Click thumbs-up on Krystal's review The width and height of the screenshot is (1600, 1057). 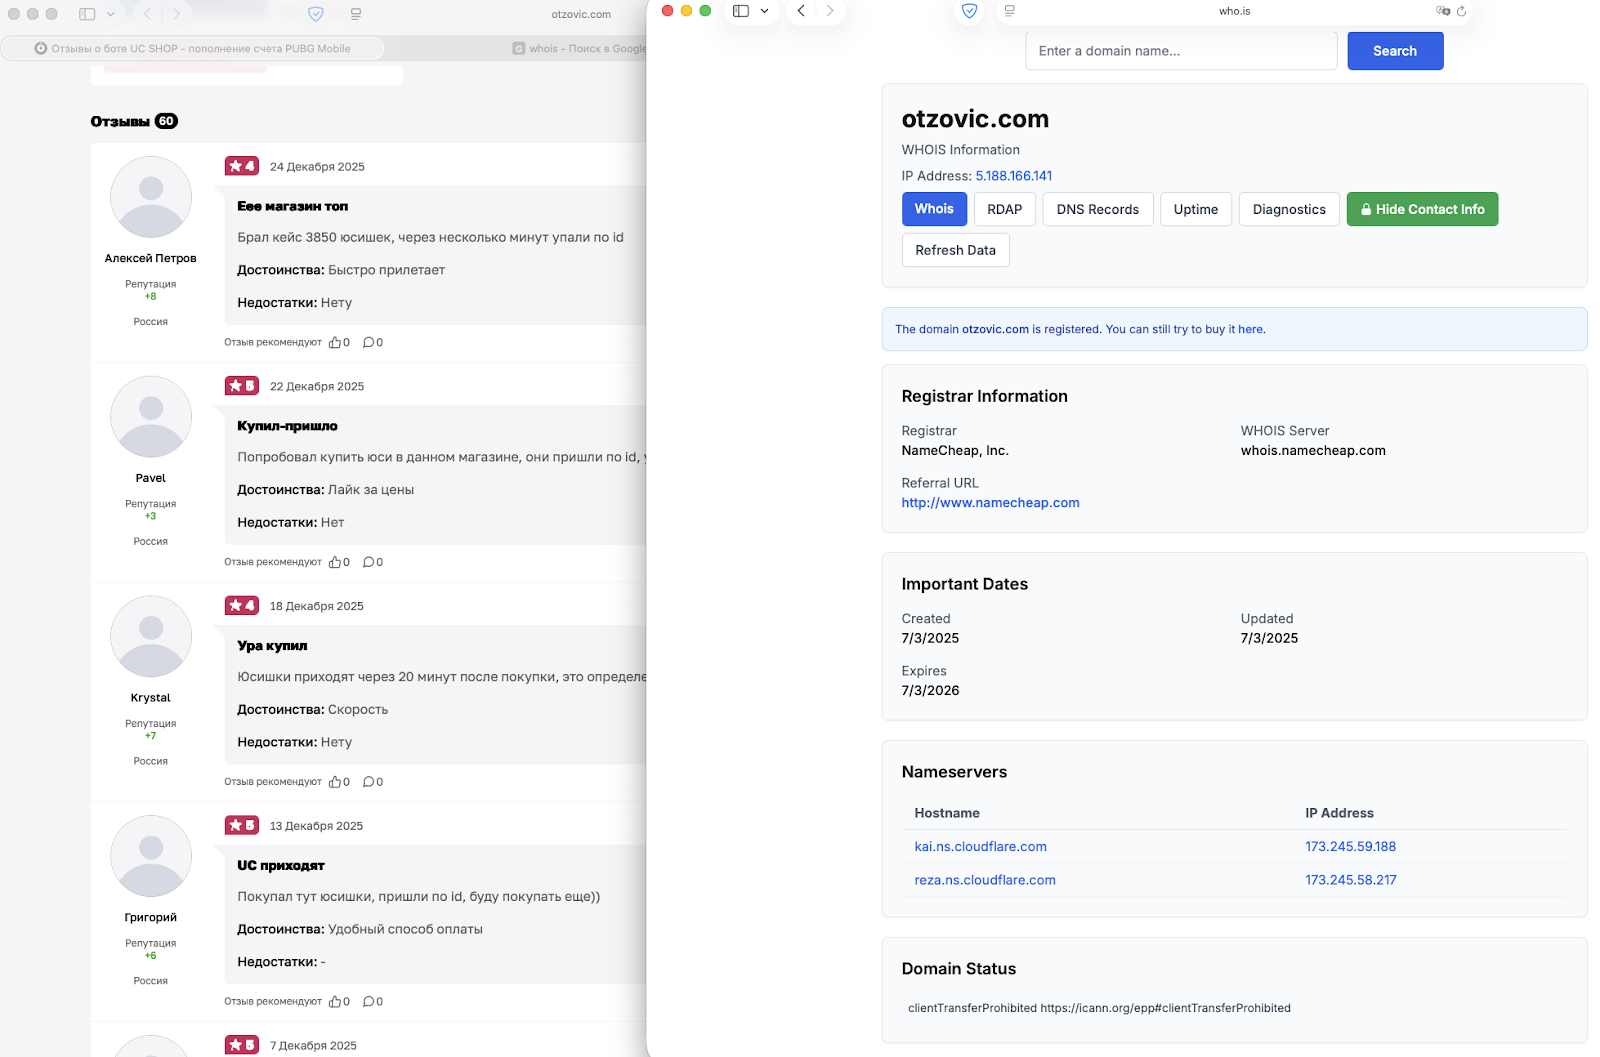tap(335, 782)
